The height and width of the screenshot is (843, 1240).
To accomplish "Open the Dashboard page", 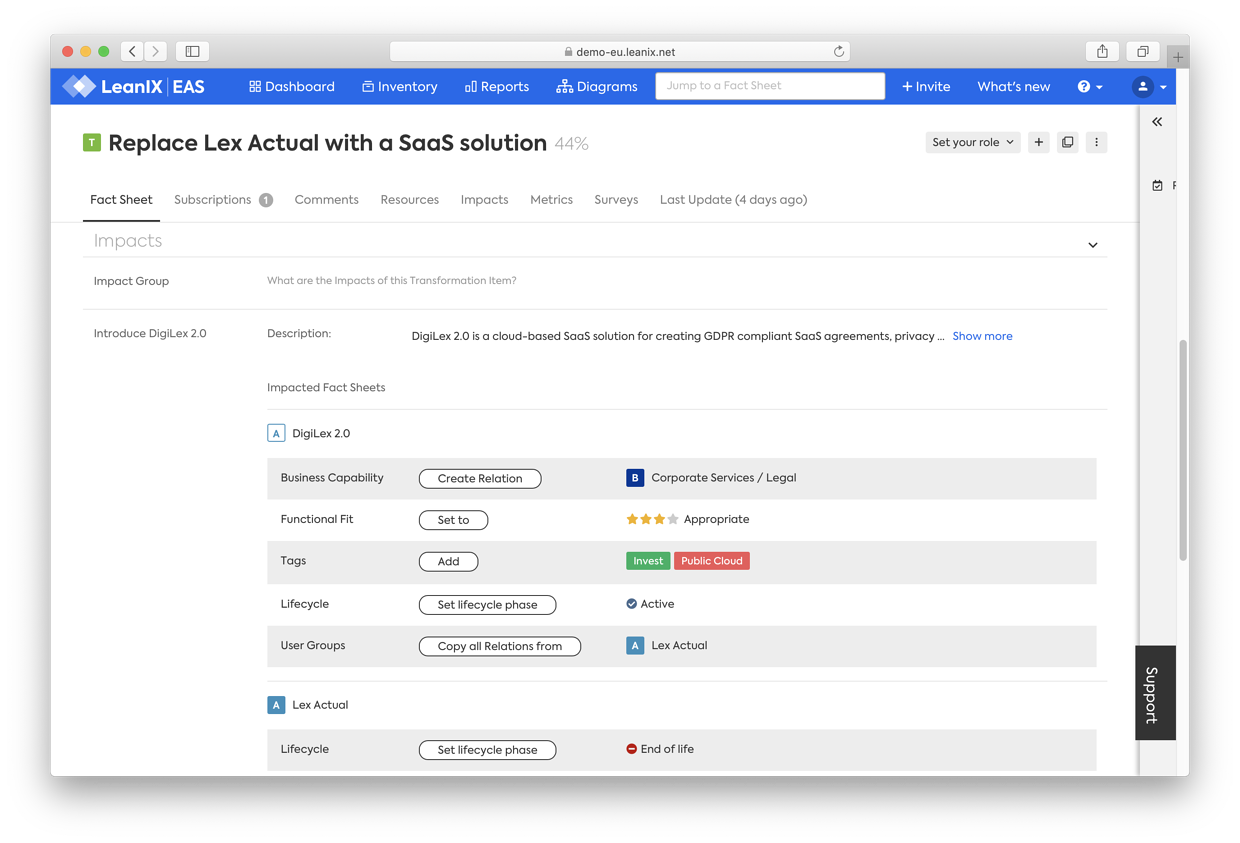I will tap(292, 87).
